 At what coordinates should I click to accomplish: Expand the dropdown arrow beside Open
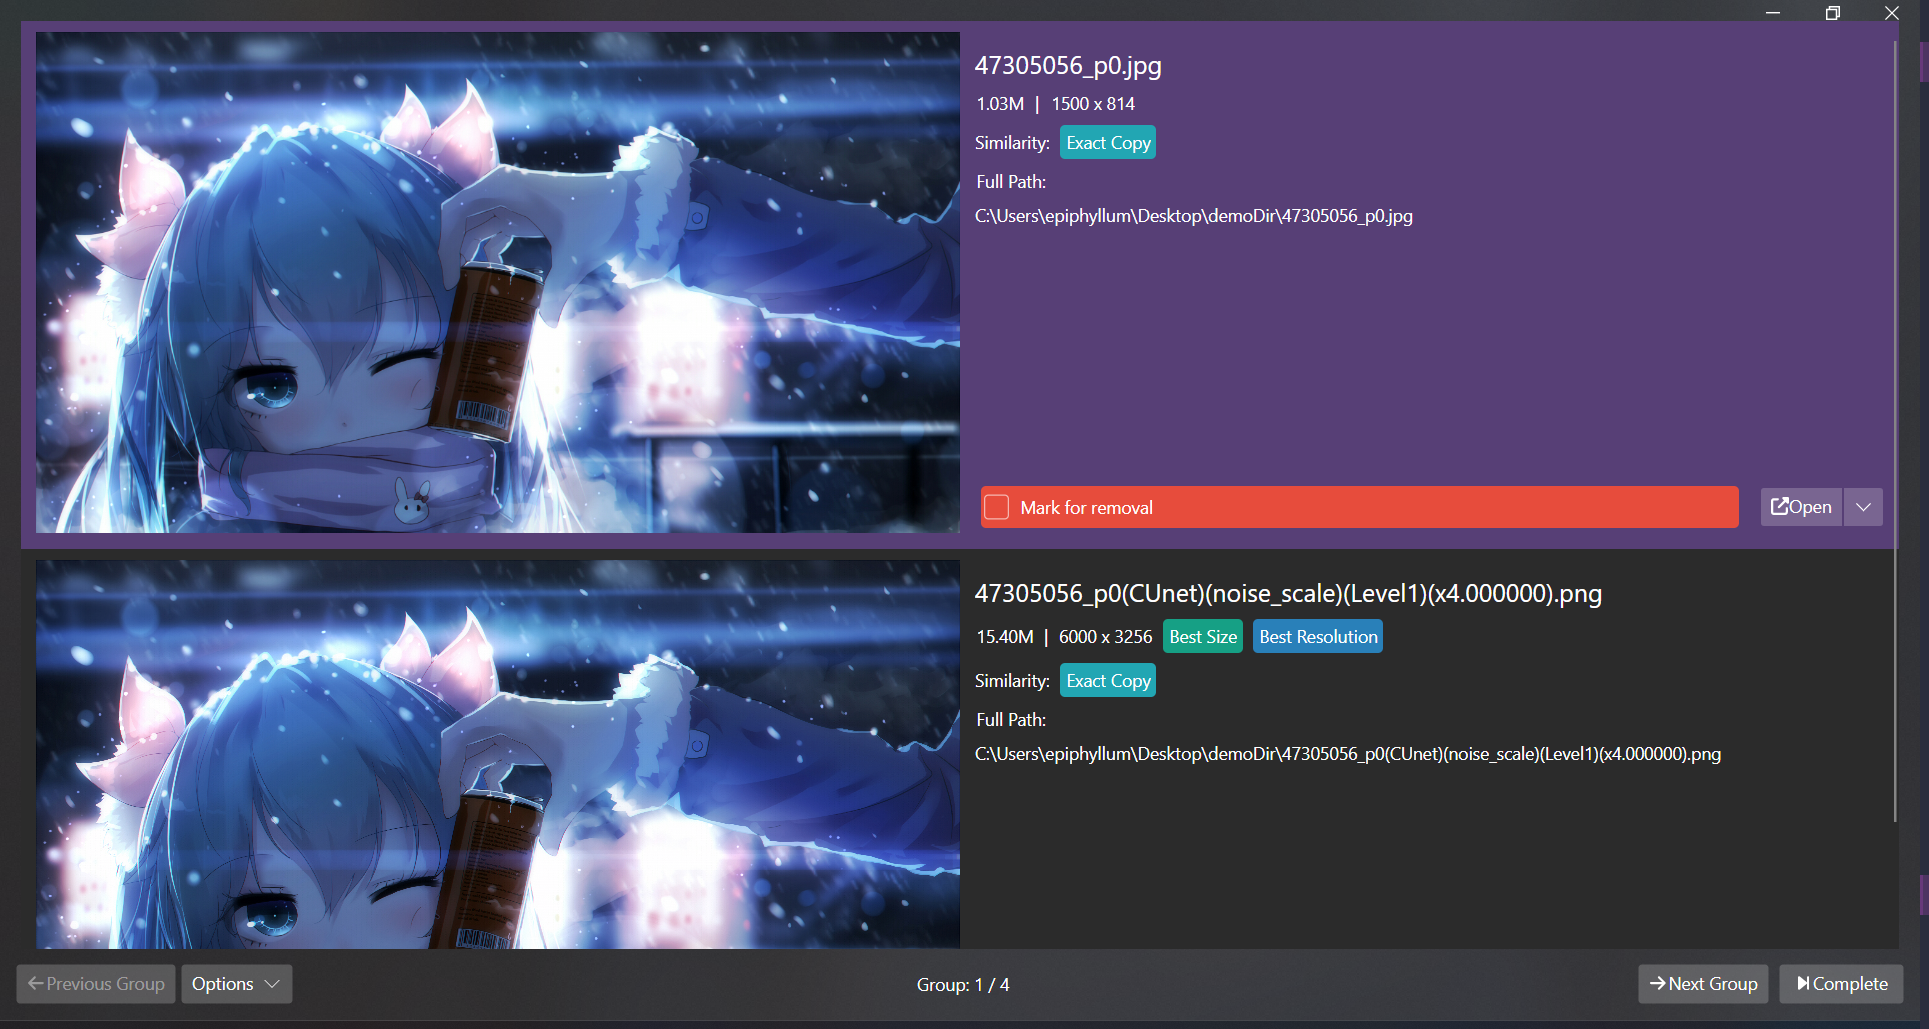(x=1863, y=507)
